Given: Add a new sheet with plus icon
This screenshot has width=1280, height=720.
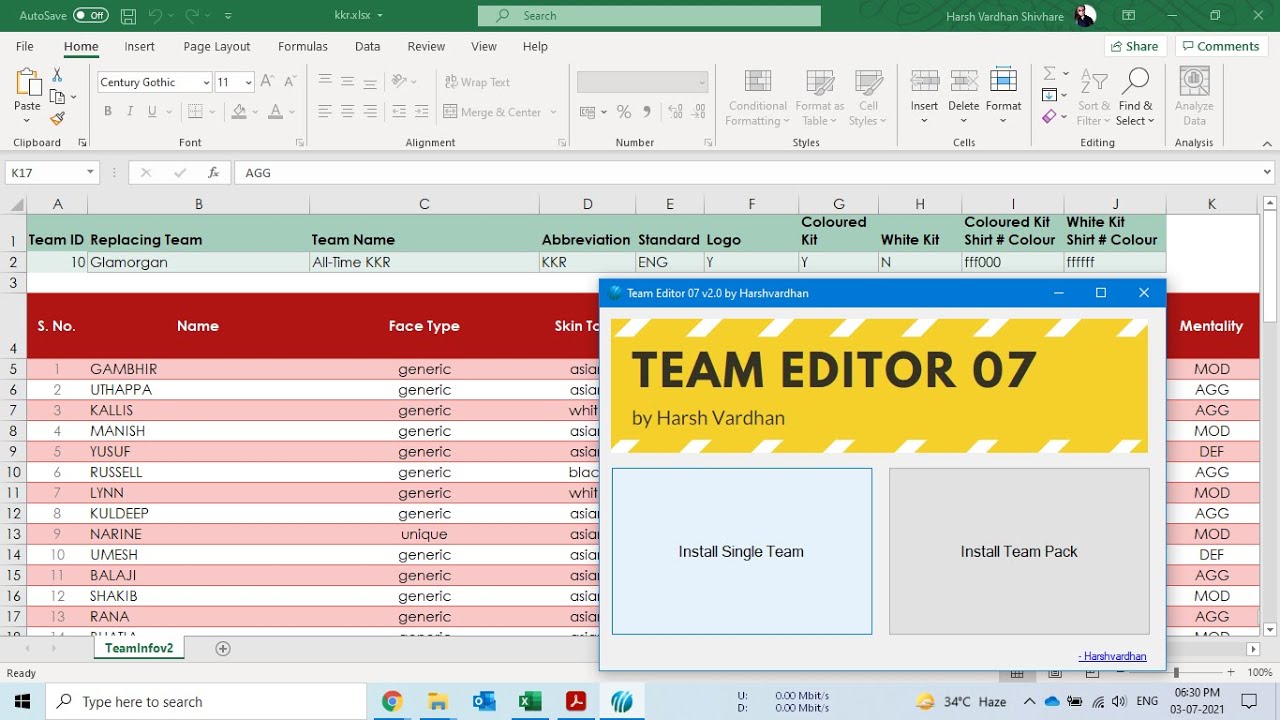Looking at the screenshot, I should 223,649.
